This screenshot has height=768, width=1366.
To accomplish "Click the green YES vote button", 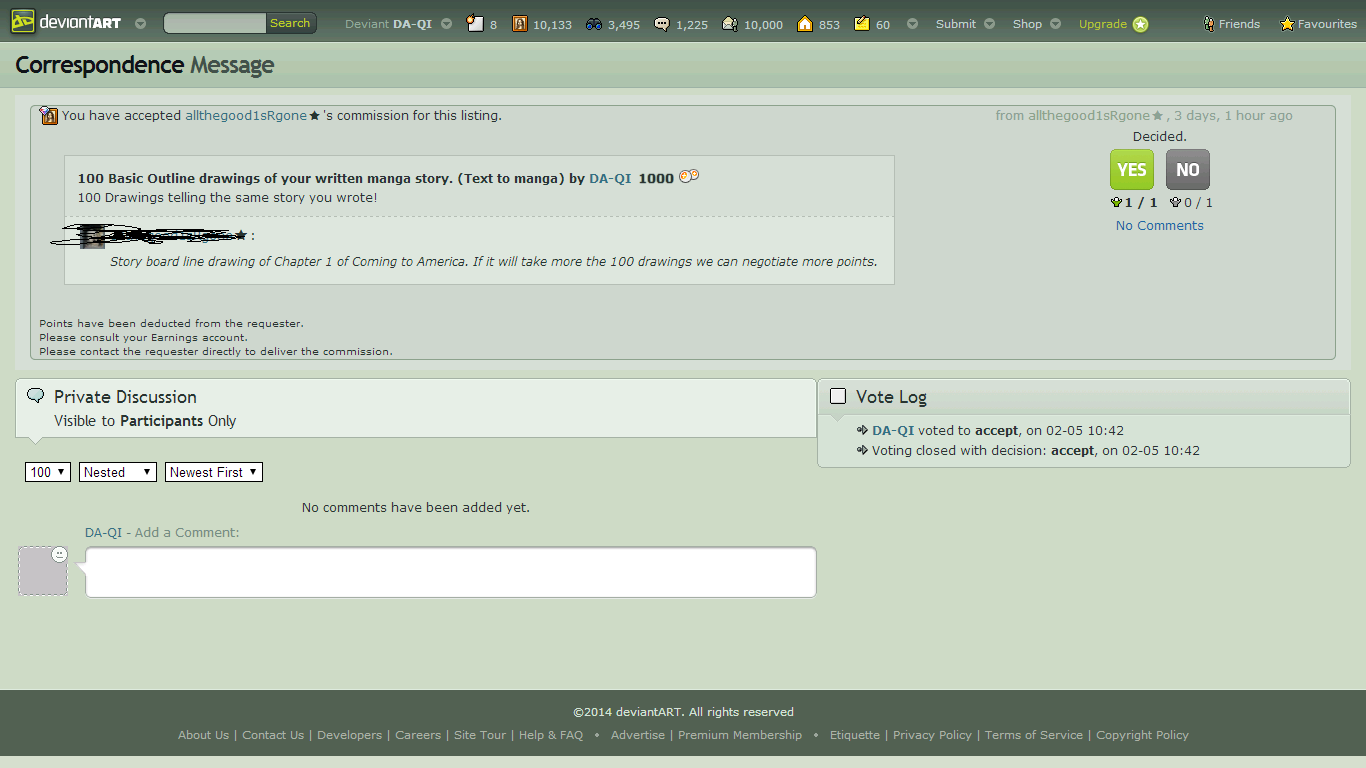I will [1132, 170].
